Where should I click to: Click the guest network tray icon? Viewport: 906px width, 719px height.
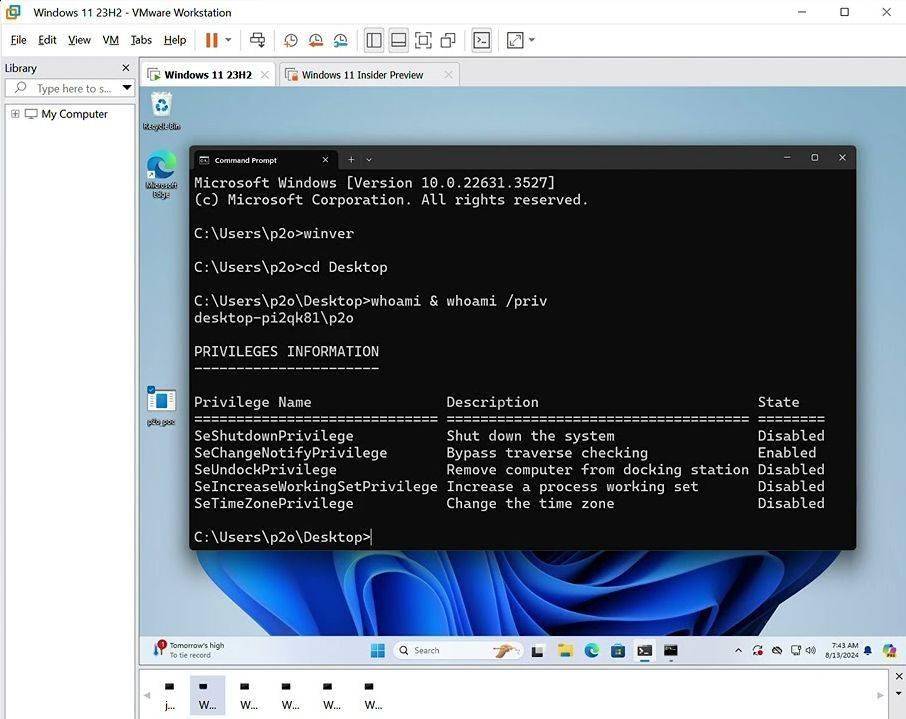point(796,651)
